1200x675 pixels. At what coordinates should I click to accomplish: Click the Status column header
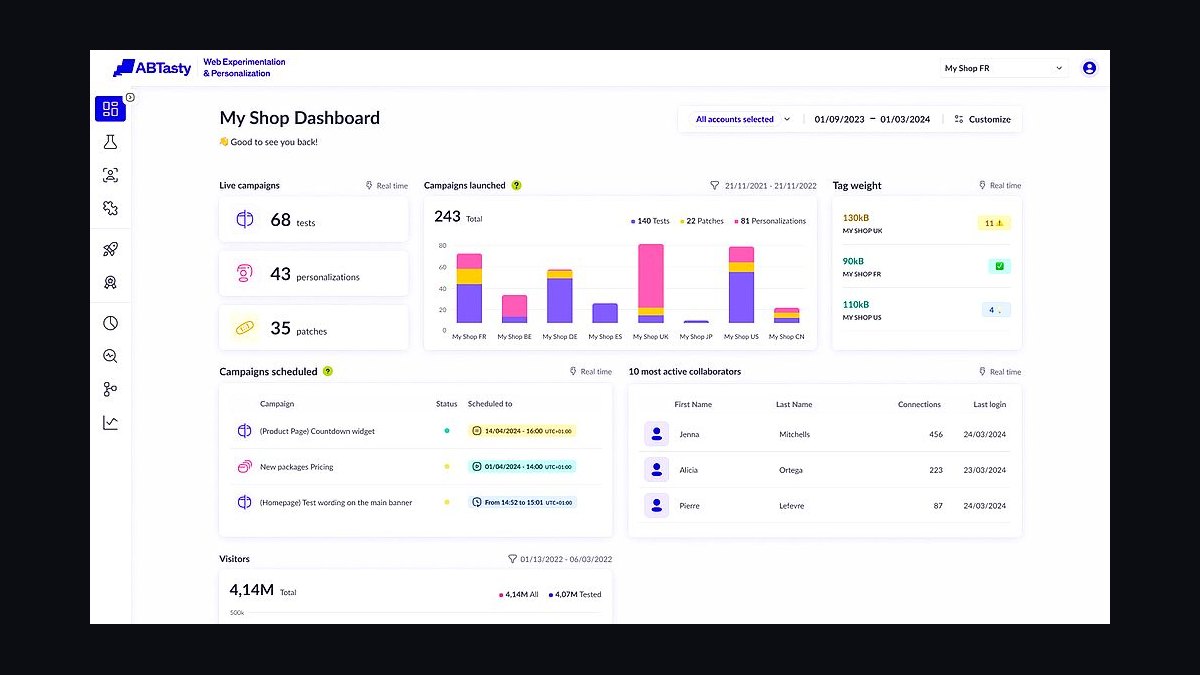[x=446, y=404]
